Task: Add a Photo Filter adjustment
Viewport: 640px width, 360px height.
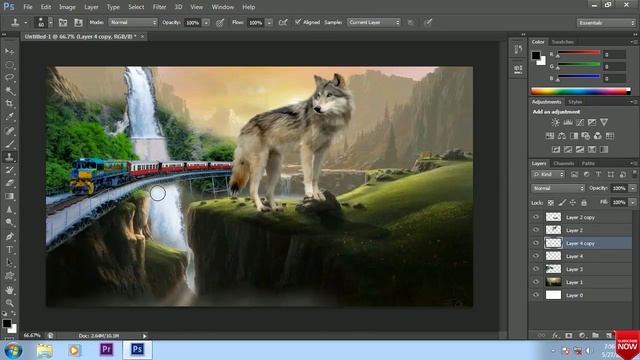Action: (x=586, y=136)
